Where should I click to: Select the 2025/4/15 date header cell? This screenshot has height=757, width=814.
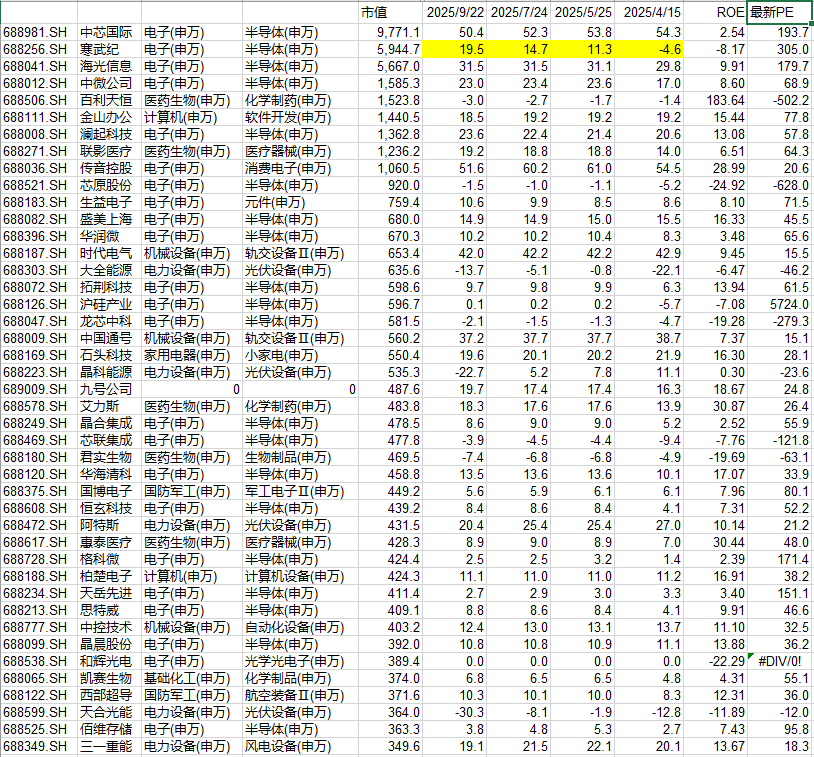(x=649, y=12)
